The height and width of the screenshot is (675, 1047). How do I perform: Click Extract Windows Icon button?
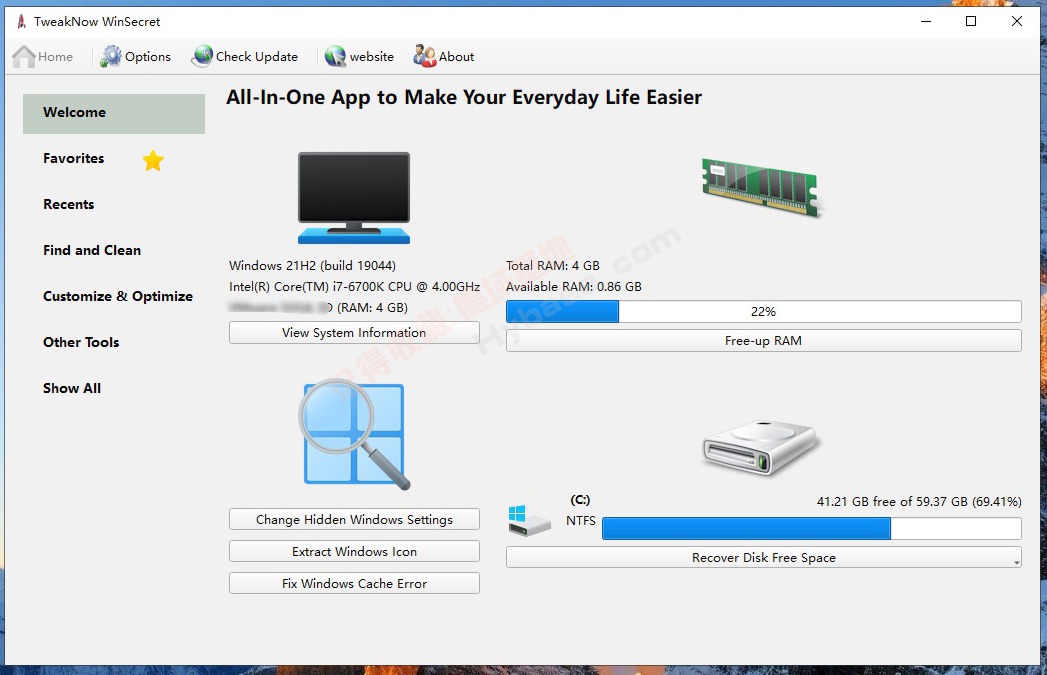click(354, 551)
